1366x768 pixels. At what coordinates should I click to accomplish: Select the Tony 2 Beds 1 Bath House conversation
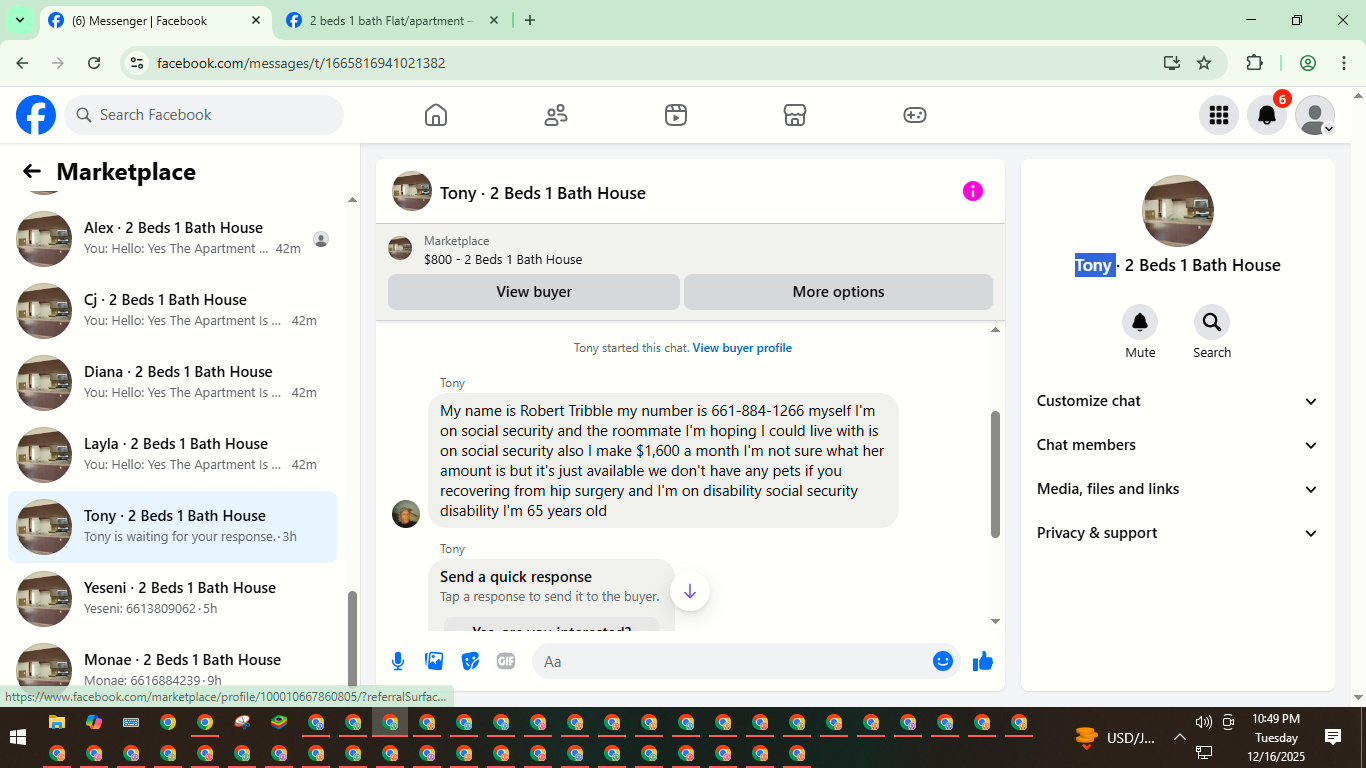pos(172,527)
